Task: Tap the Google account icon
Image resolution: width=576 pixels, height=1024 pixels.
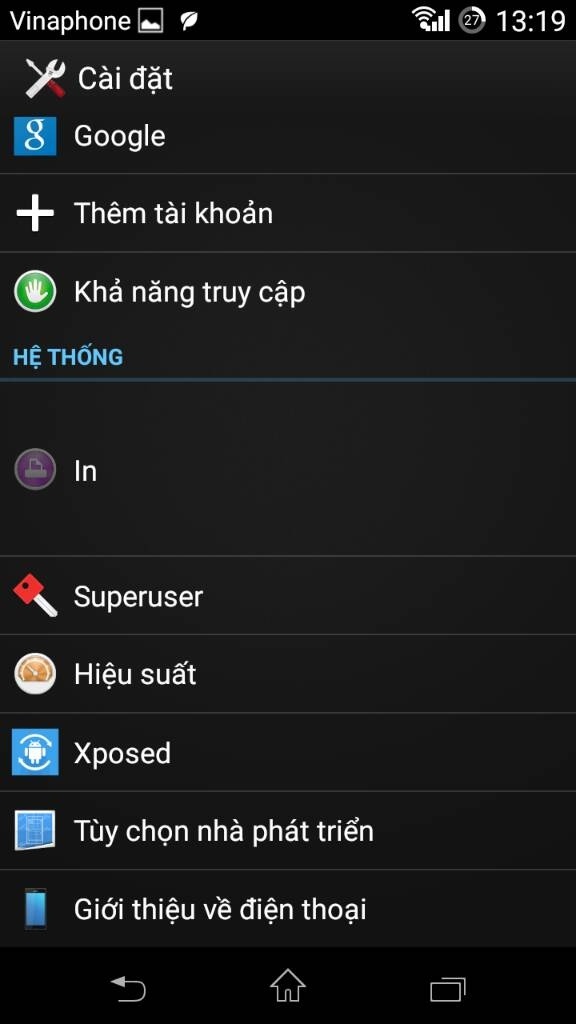Action: [35, 136]
